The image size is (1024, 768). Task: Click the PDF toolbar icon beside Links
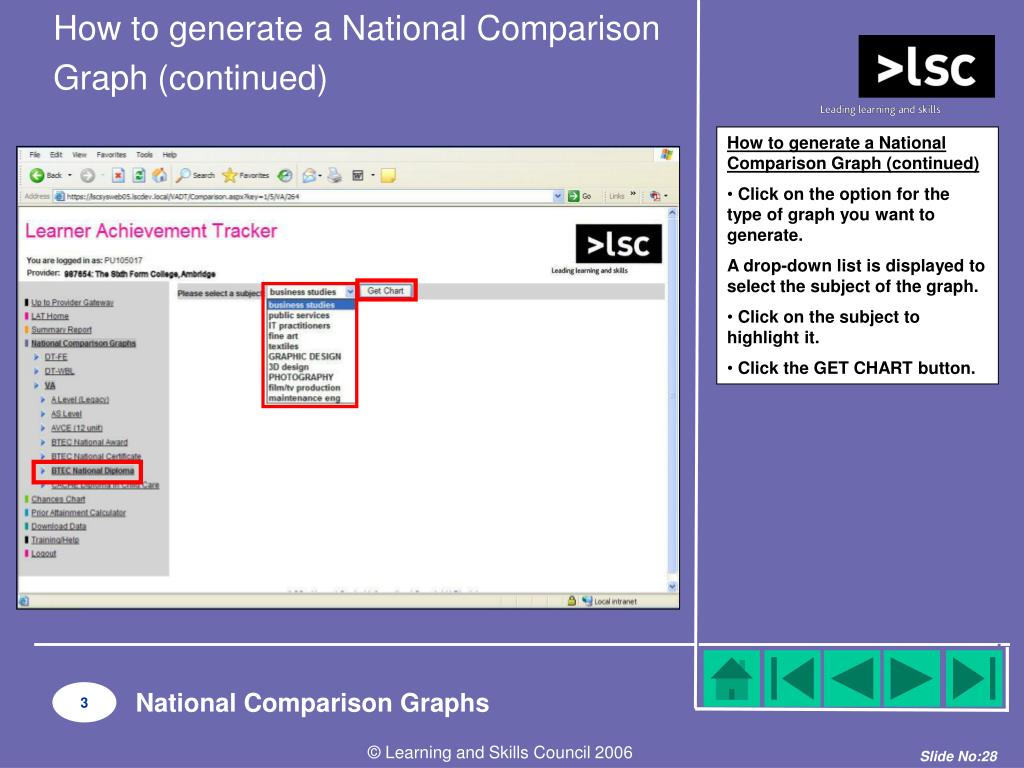click(x=655, y=196)
